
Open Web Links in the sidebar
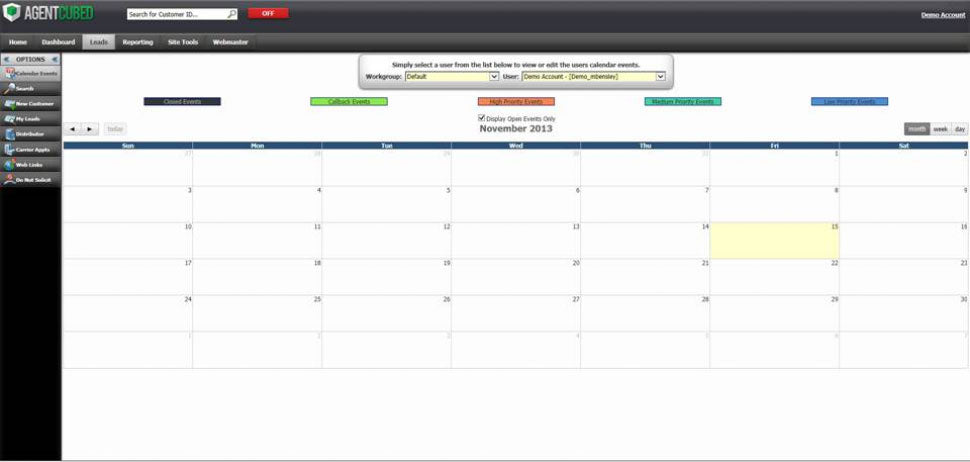[x=31, y=164]
